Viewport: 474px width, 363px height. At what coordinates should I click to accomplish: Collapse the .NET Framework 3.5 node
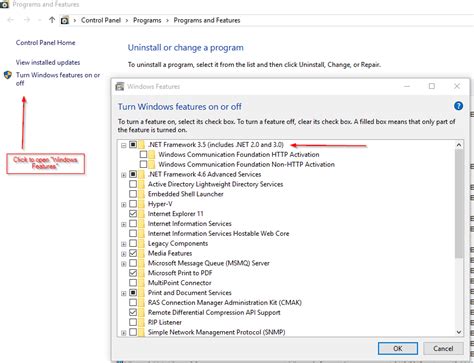point(124,145)
